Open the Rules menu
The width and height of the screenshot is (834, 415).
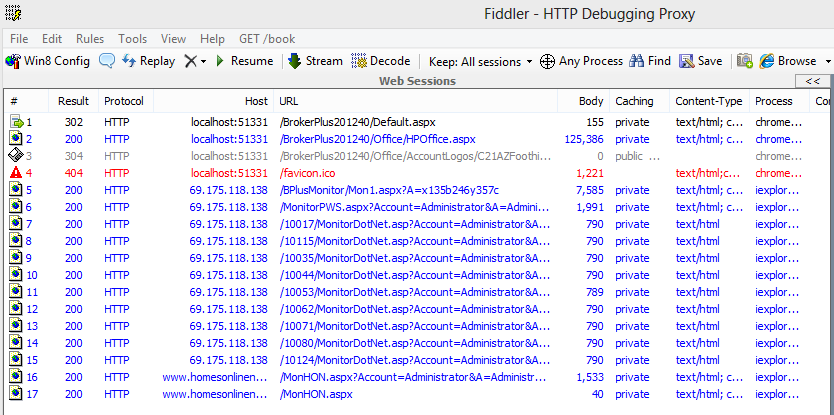pyautogui.click(x=89, y=38)
